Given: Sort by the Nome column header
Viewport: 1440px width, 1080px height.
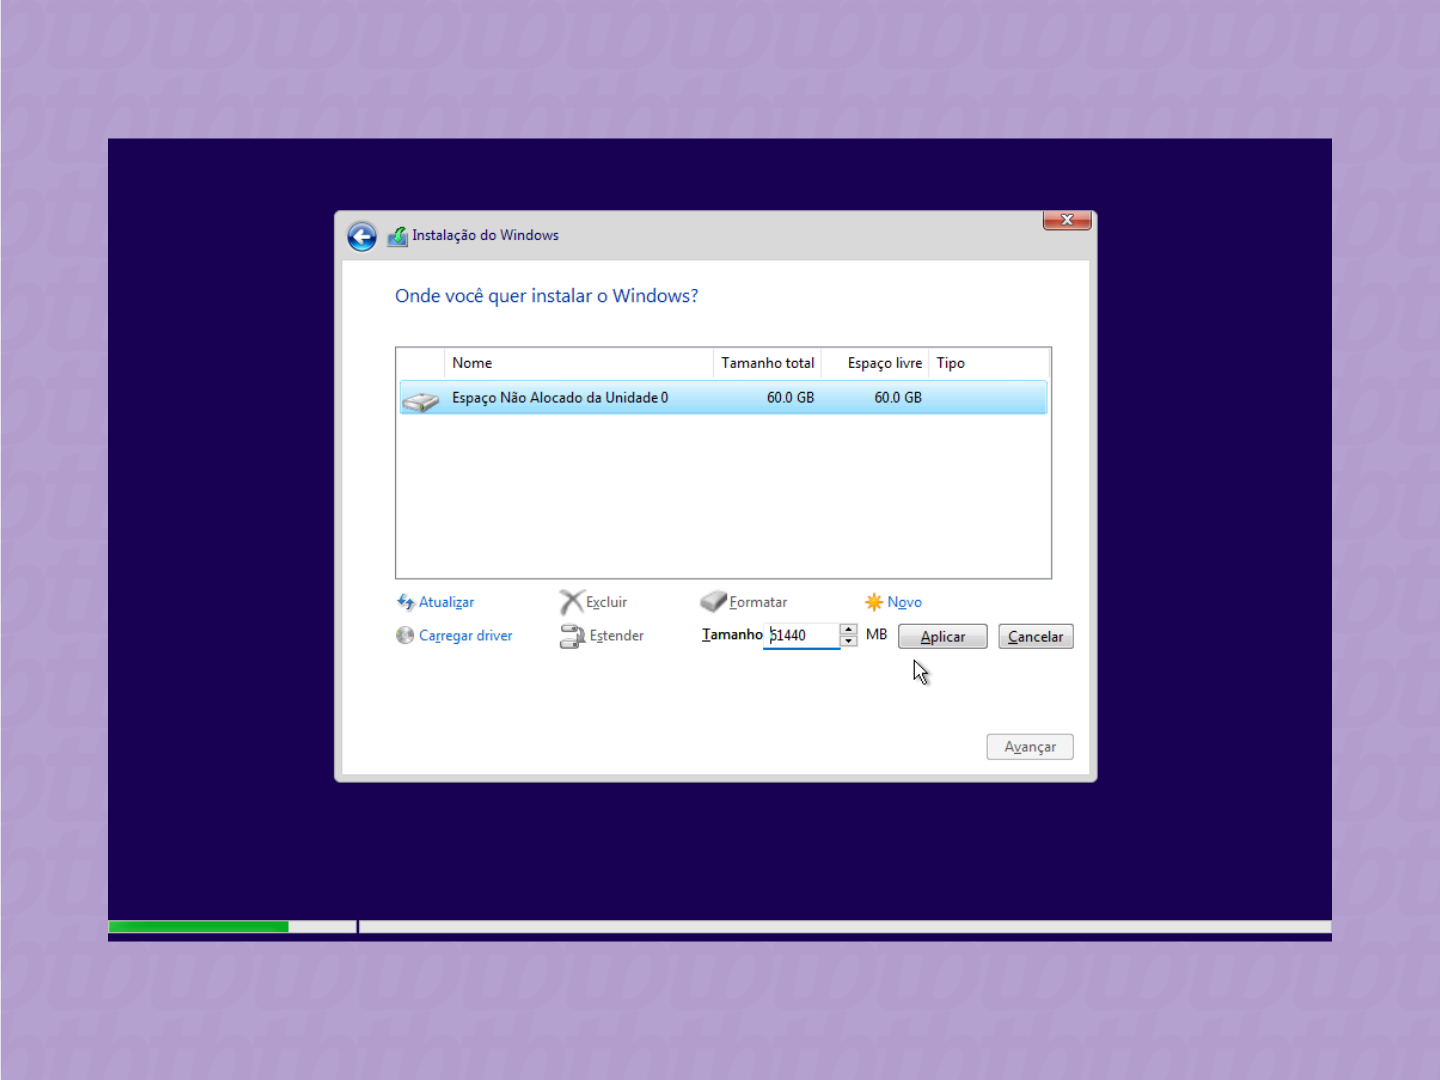Looking at the screenshot, I should tap(577, 363).
